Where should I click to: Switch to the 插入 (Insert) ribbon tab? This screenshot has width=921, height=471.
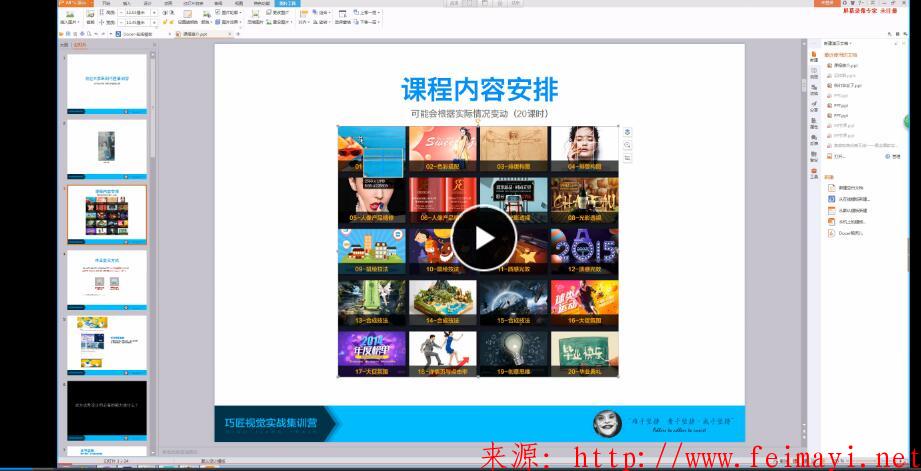126,3
